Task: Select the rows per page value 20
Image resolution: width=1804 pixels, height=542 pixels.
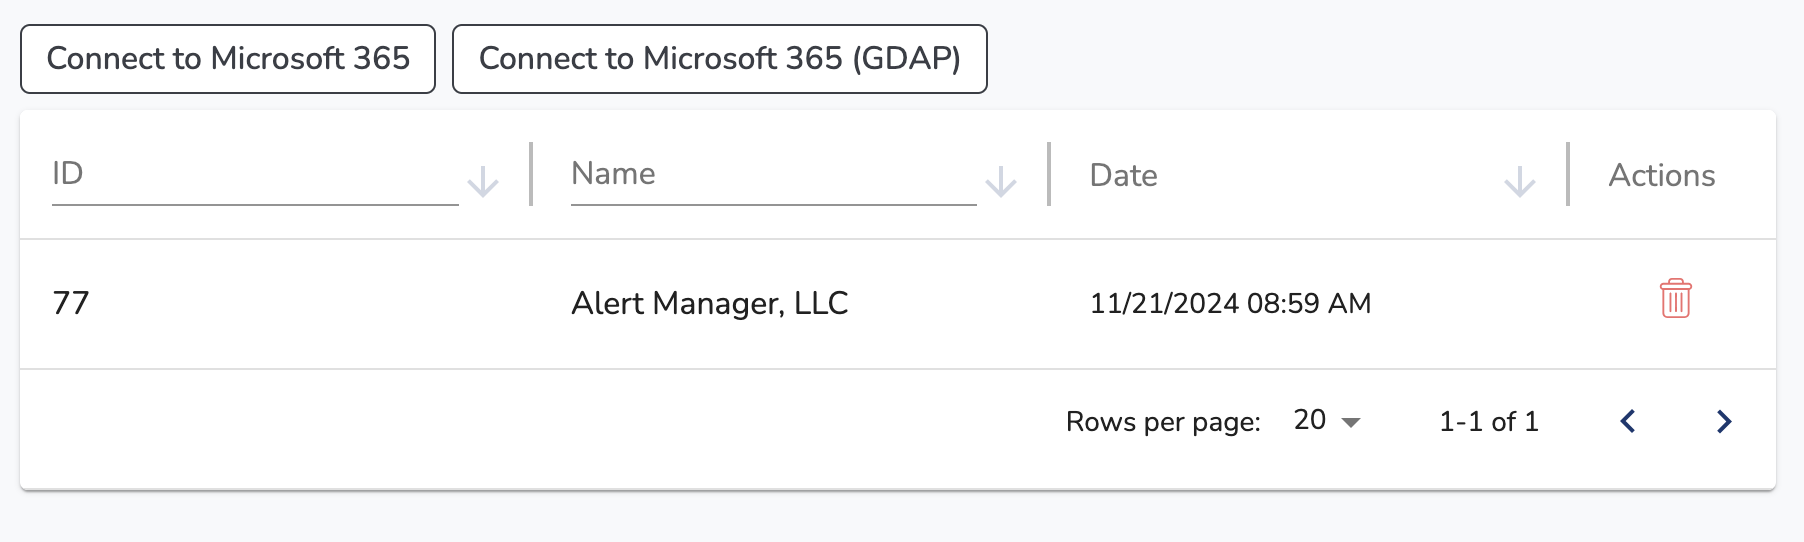Action: coord(1310,420)
